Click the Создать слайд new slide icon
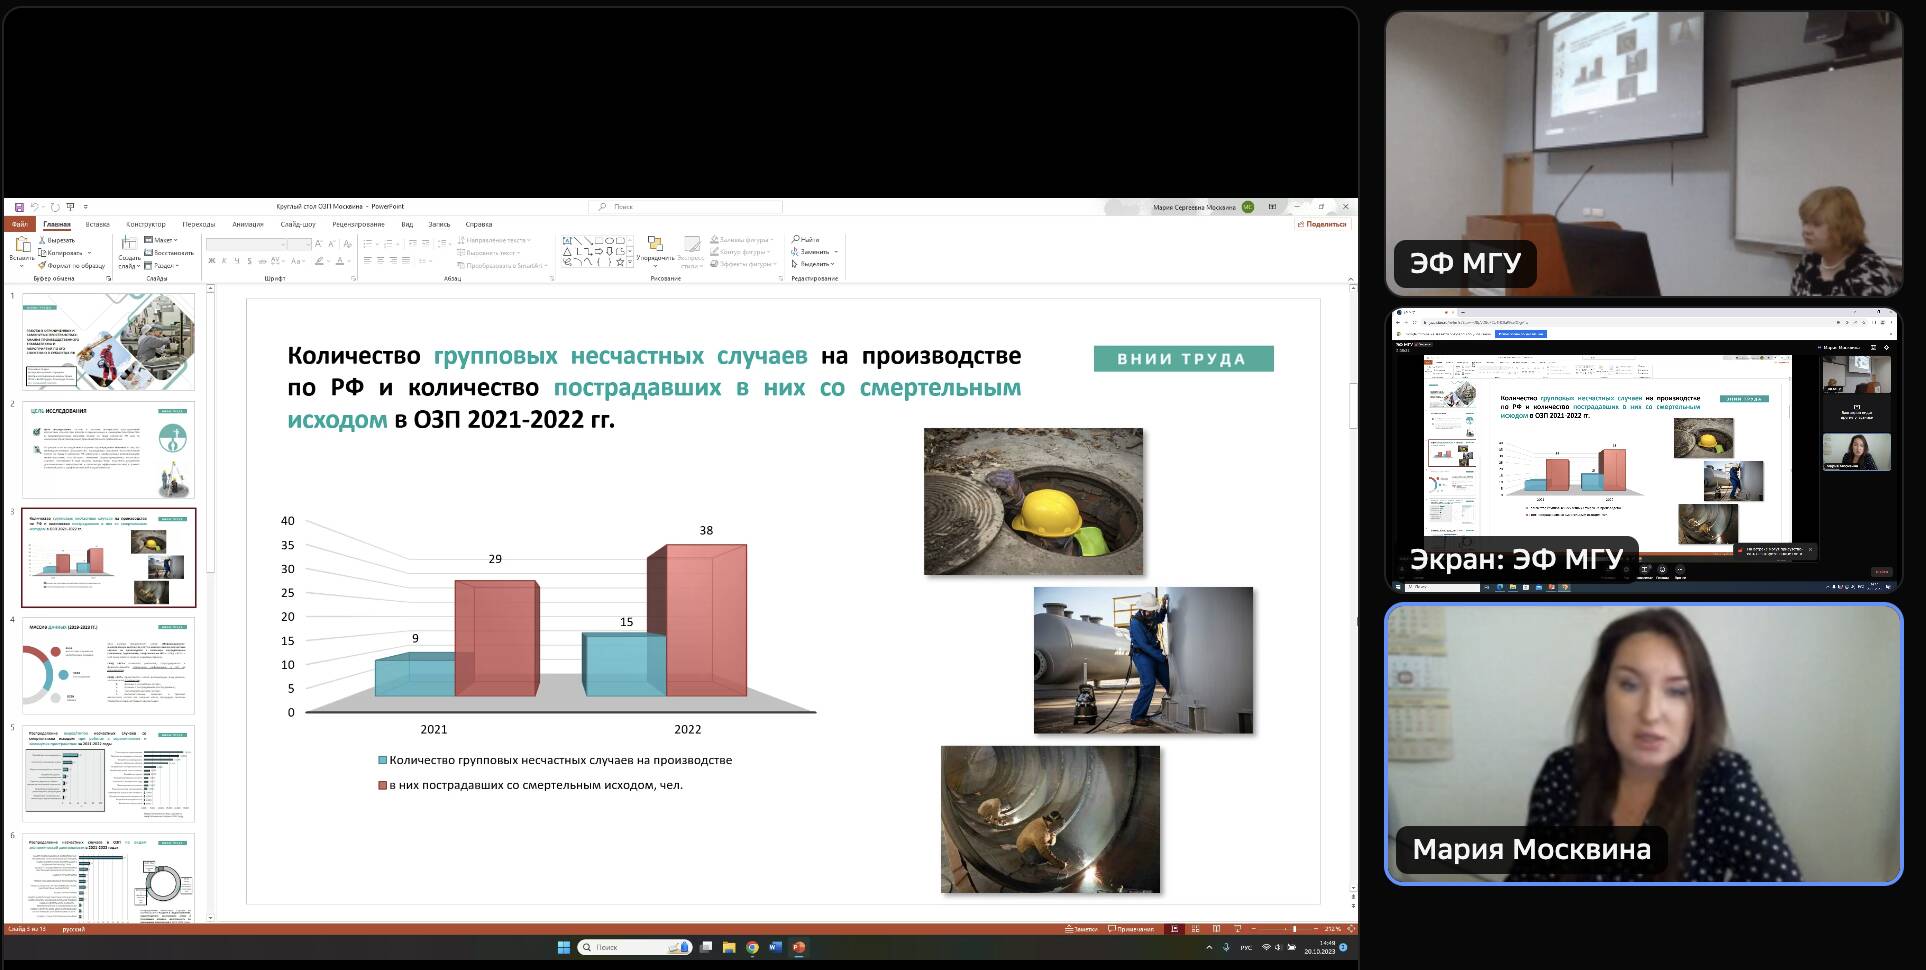 tap(129, 243)
